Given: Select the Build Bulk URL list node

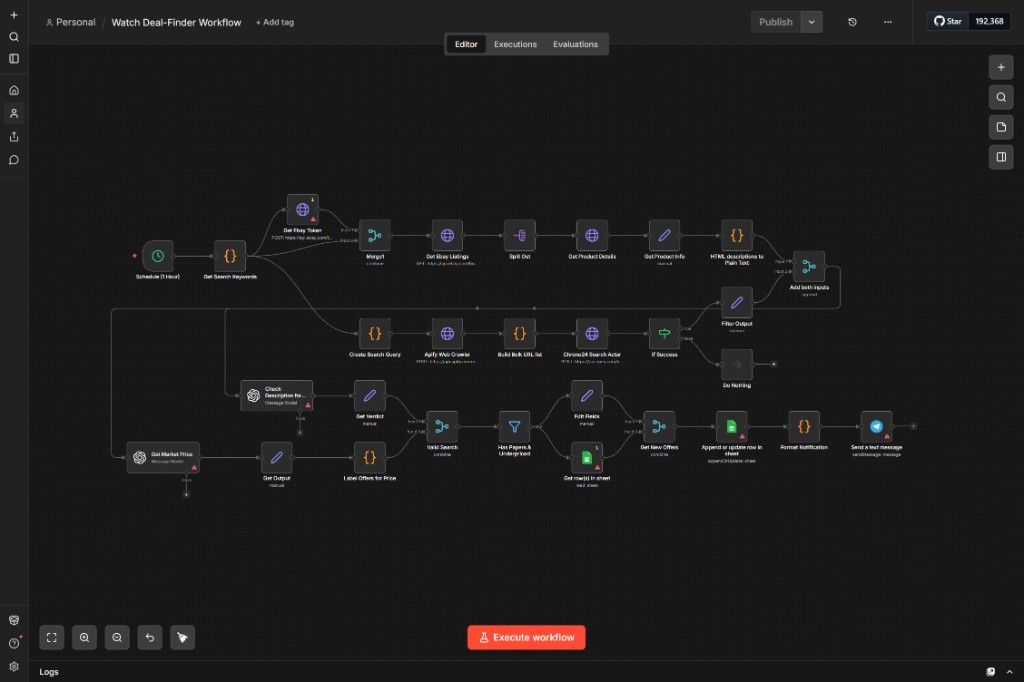Looking at the screenshot, I should point(520,333).
